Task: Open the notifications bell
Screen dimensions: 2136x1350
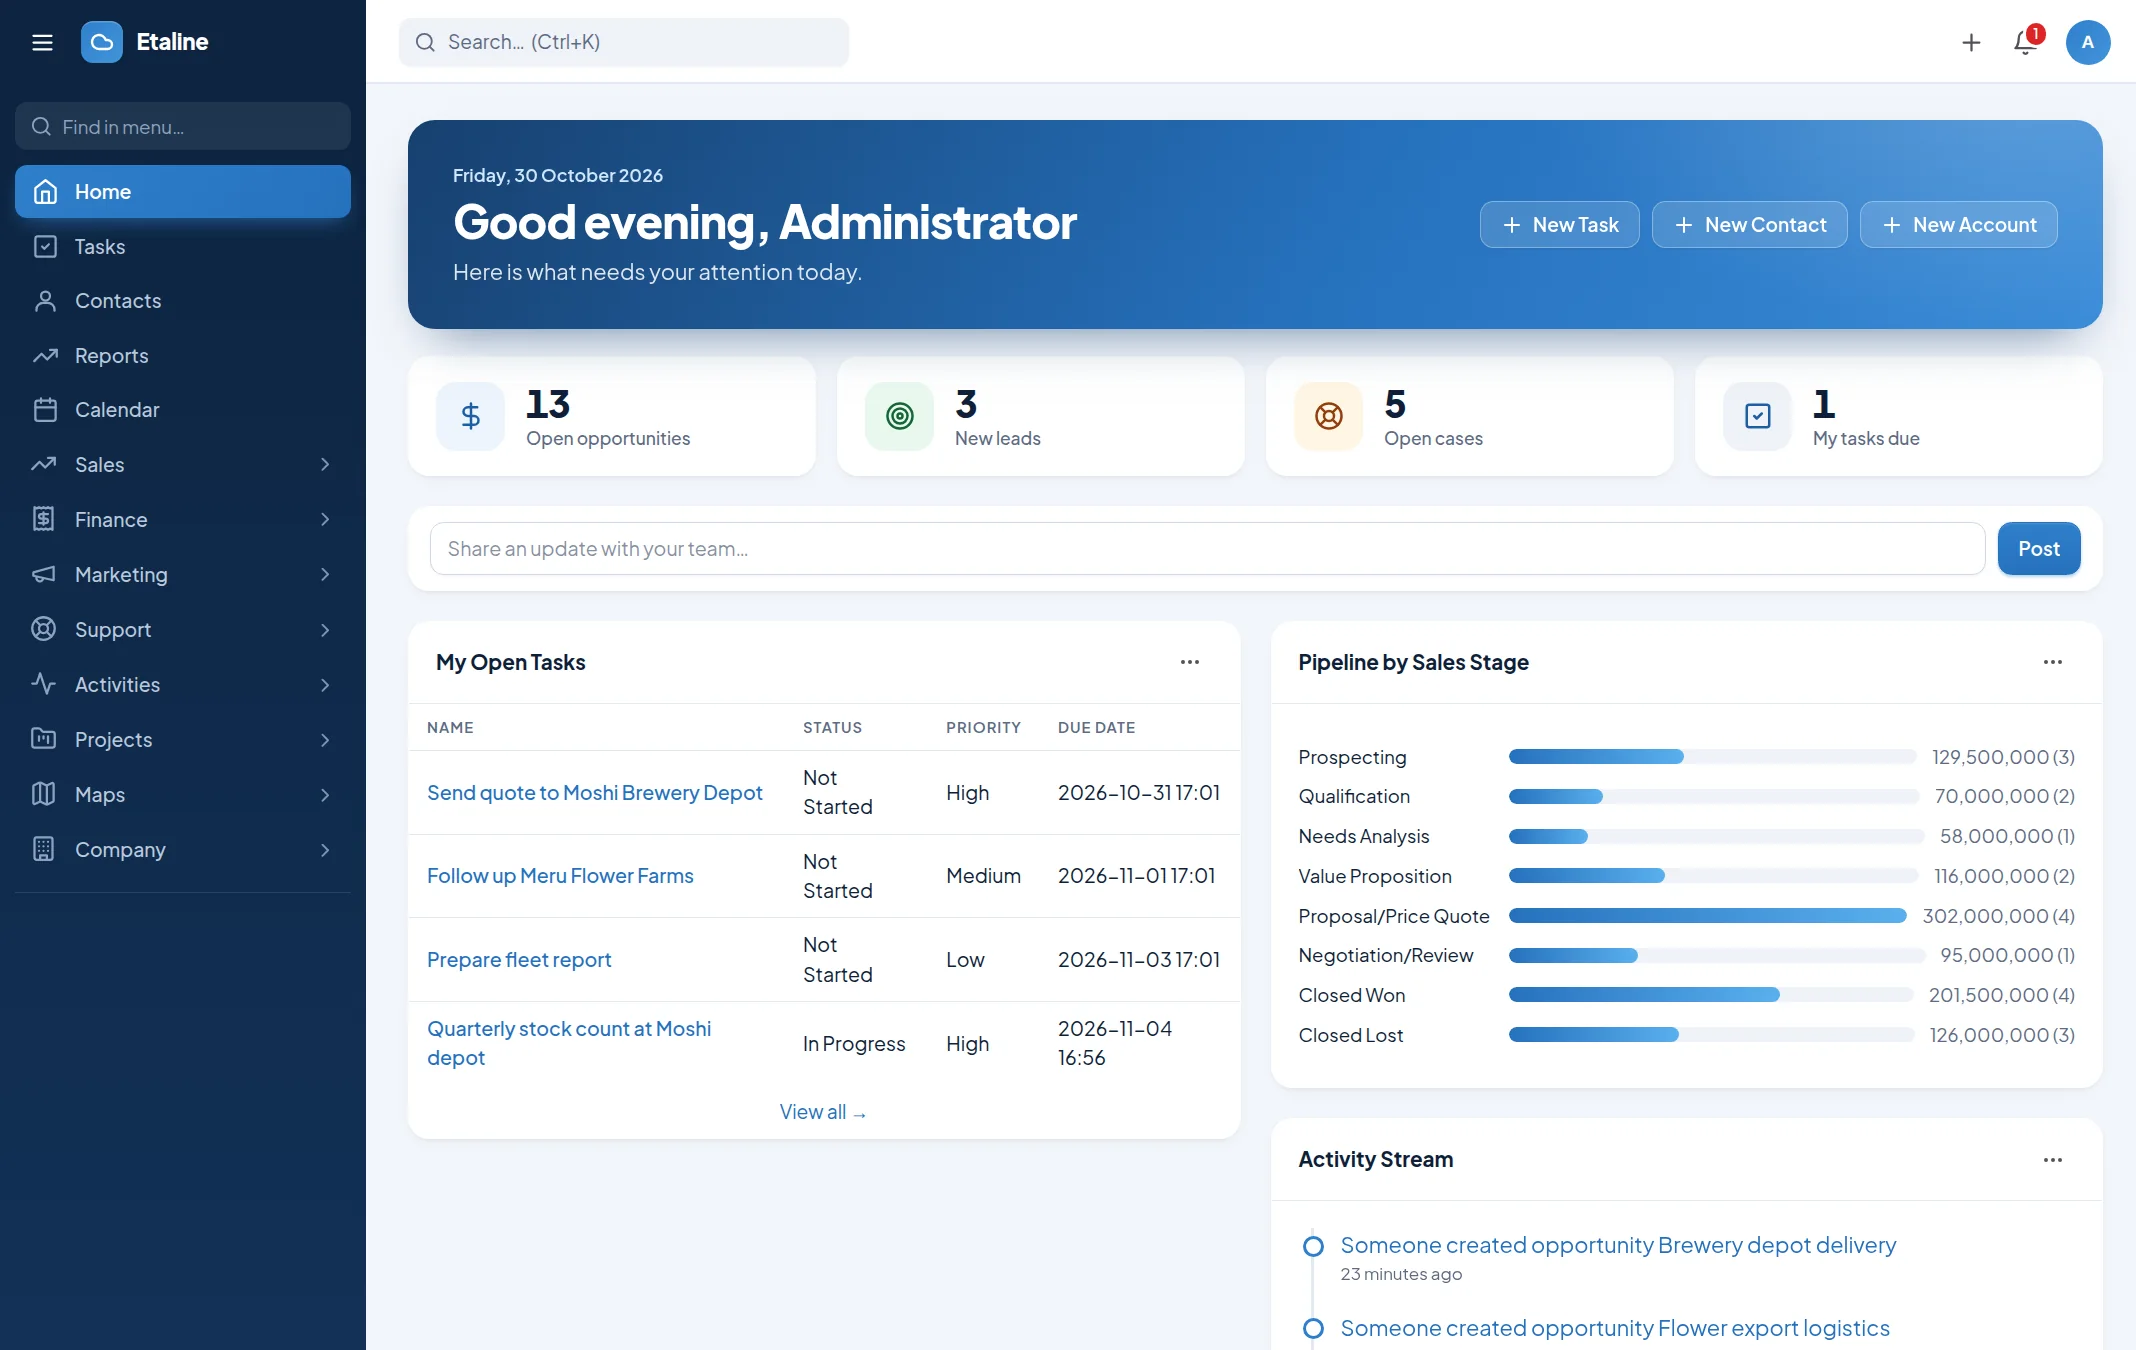Action: 2026,42
